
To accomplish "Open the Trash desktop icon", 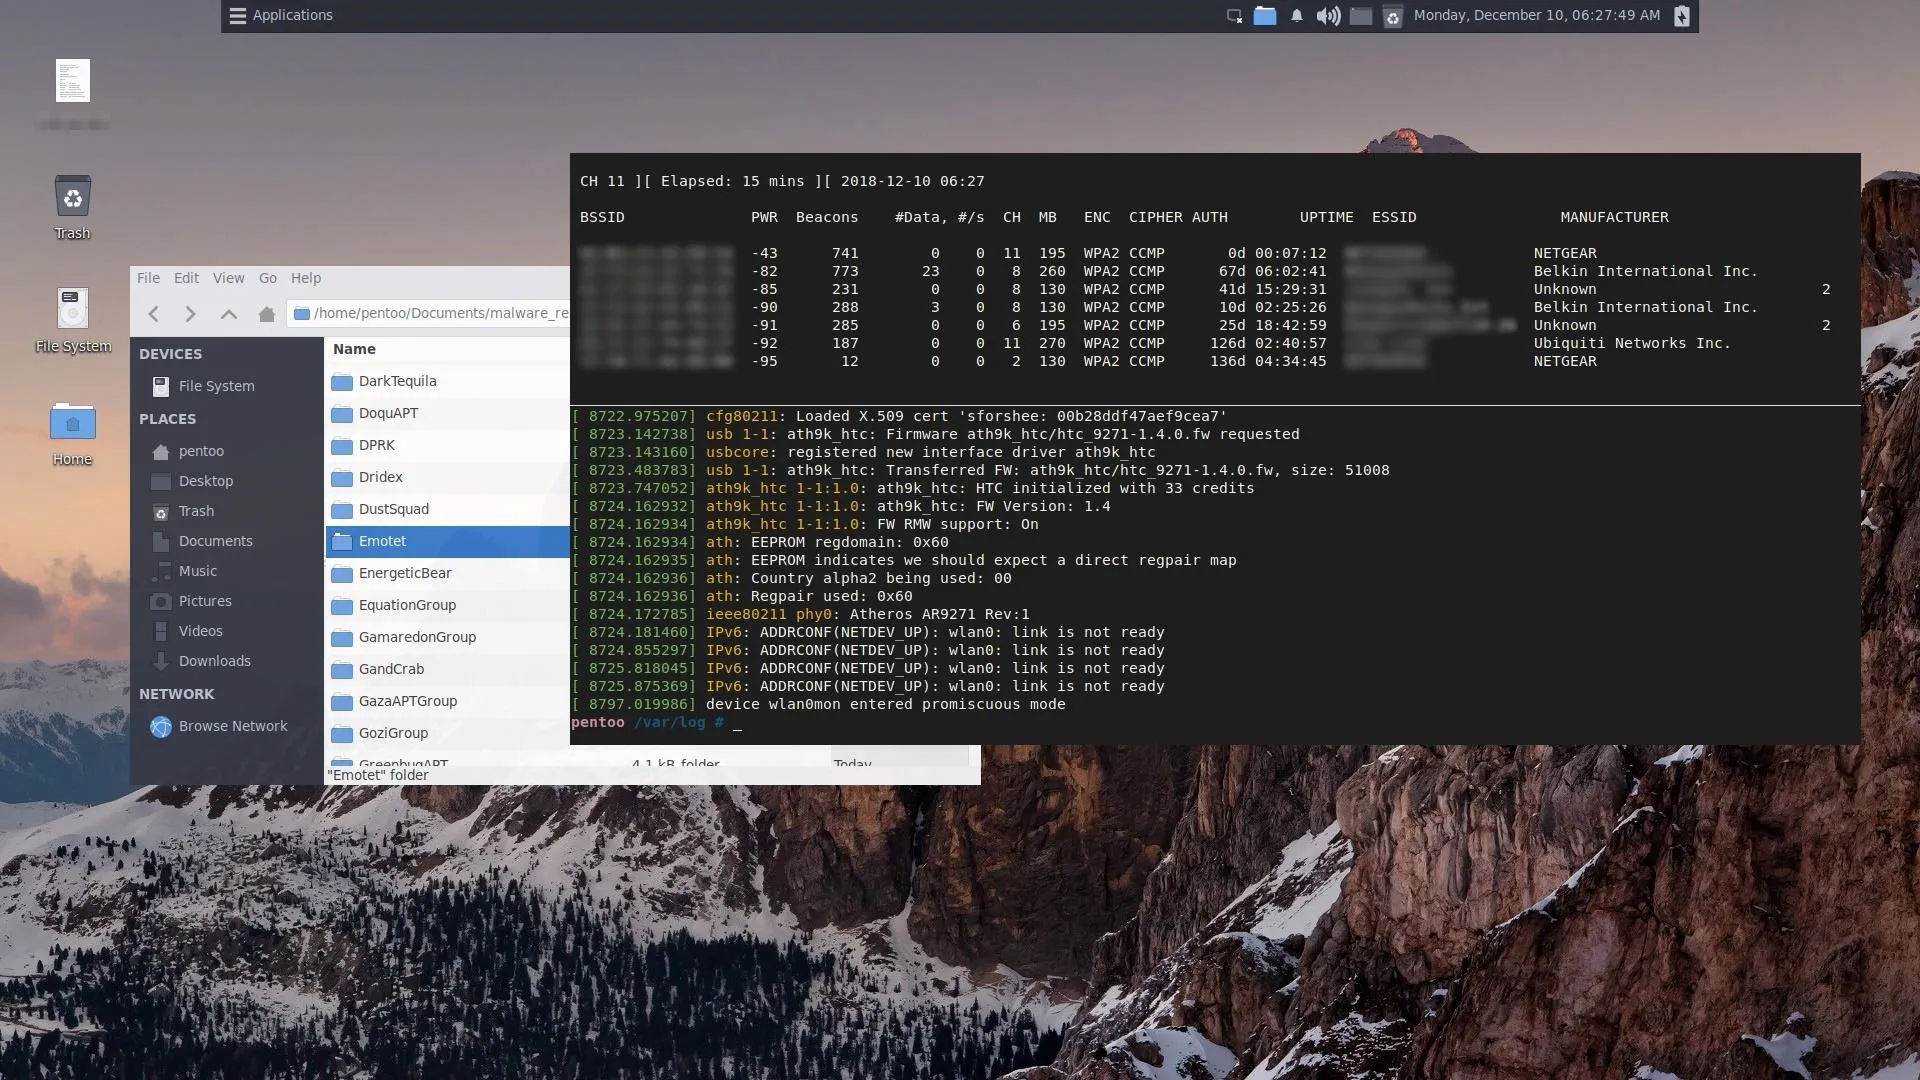I will pos(72,207).
